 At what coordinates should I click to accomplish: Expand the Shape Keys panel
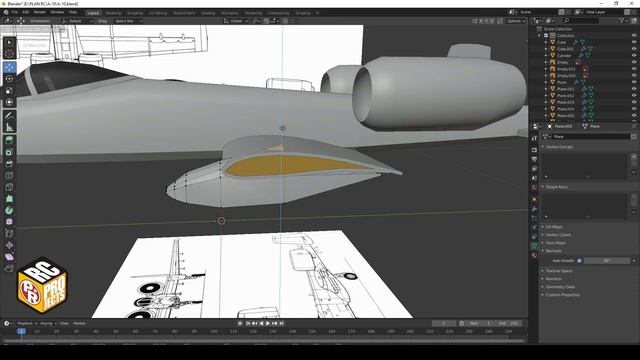pos(557,187)
